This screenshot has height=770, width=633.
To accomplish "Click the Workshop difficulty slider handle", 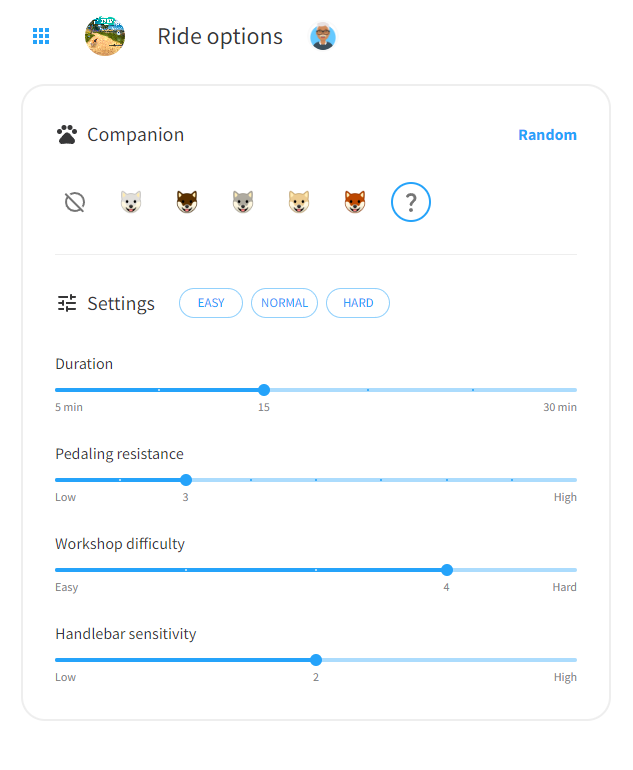I will (x=447, y=570).
